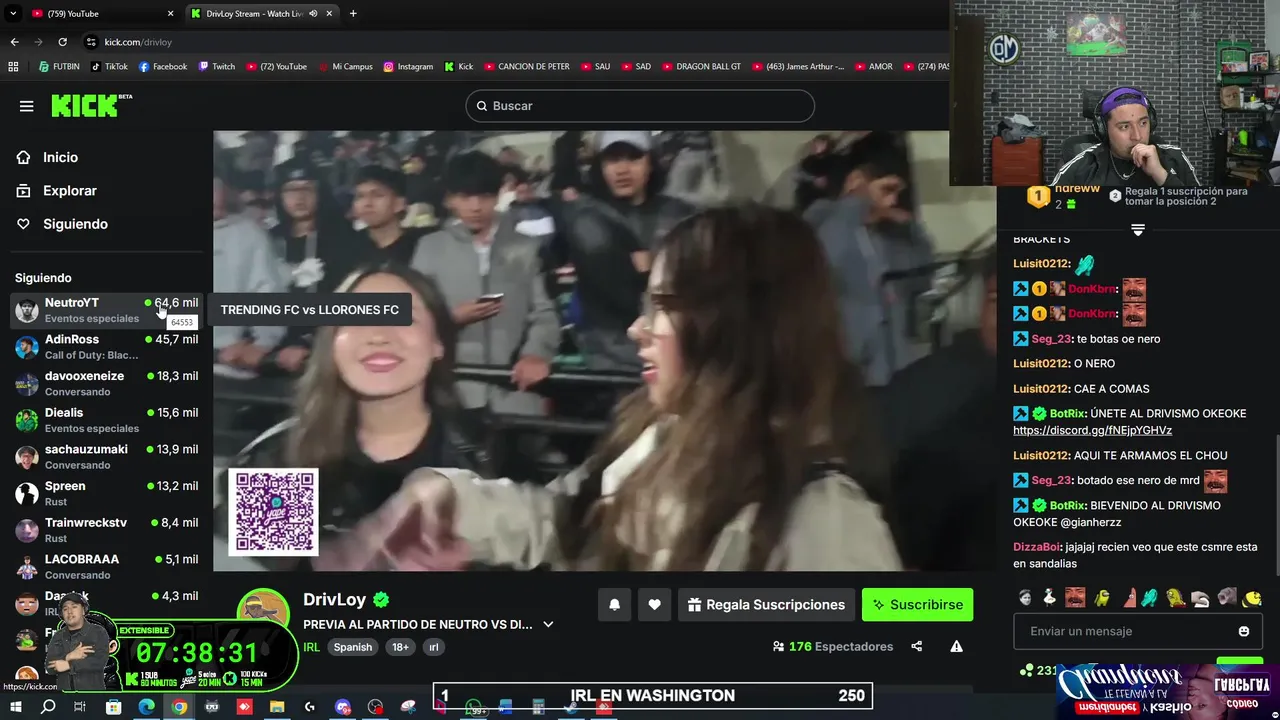Expand the stream title chevron
Image resolution: width=1280 pixels, height=720 pixels.
[548, 625]
